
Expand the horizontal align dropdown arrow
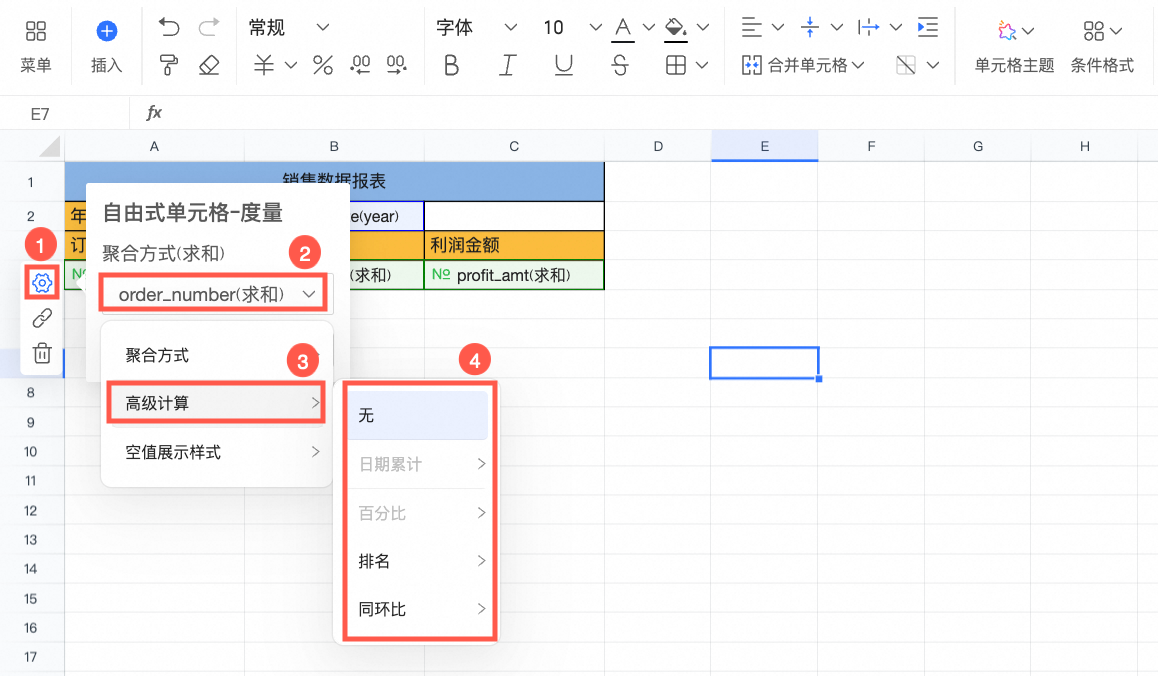click(x=778, y=28)
